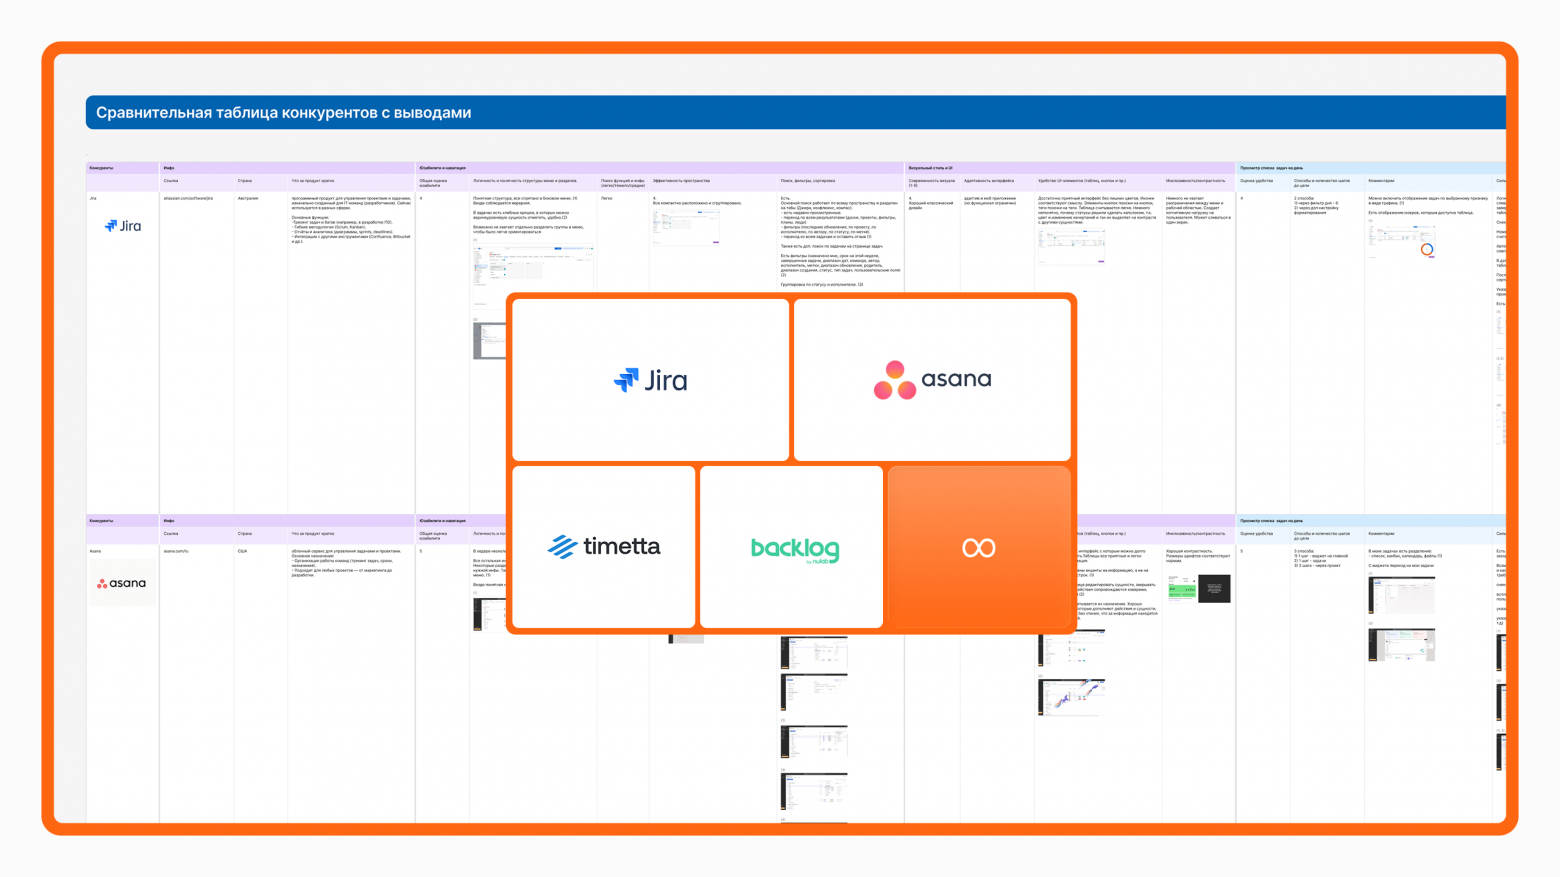Click the orange infinity symbol tile

tap(979, 546)
